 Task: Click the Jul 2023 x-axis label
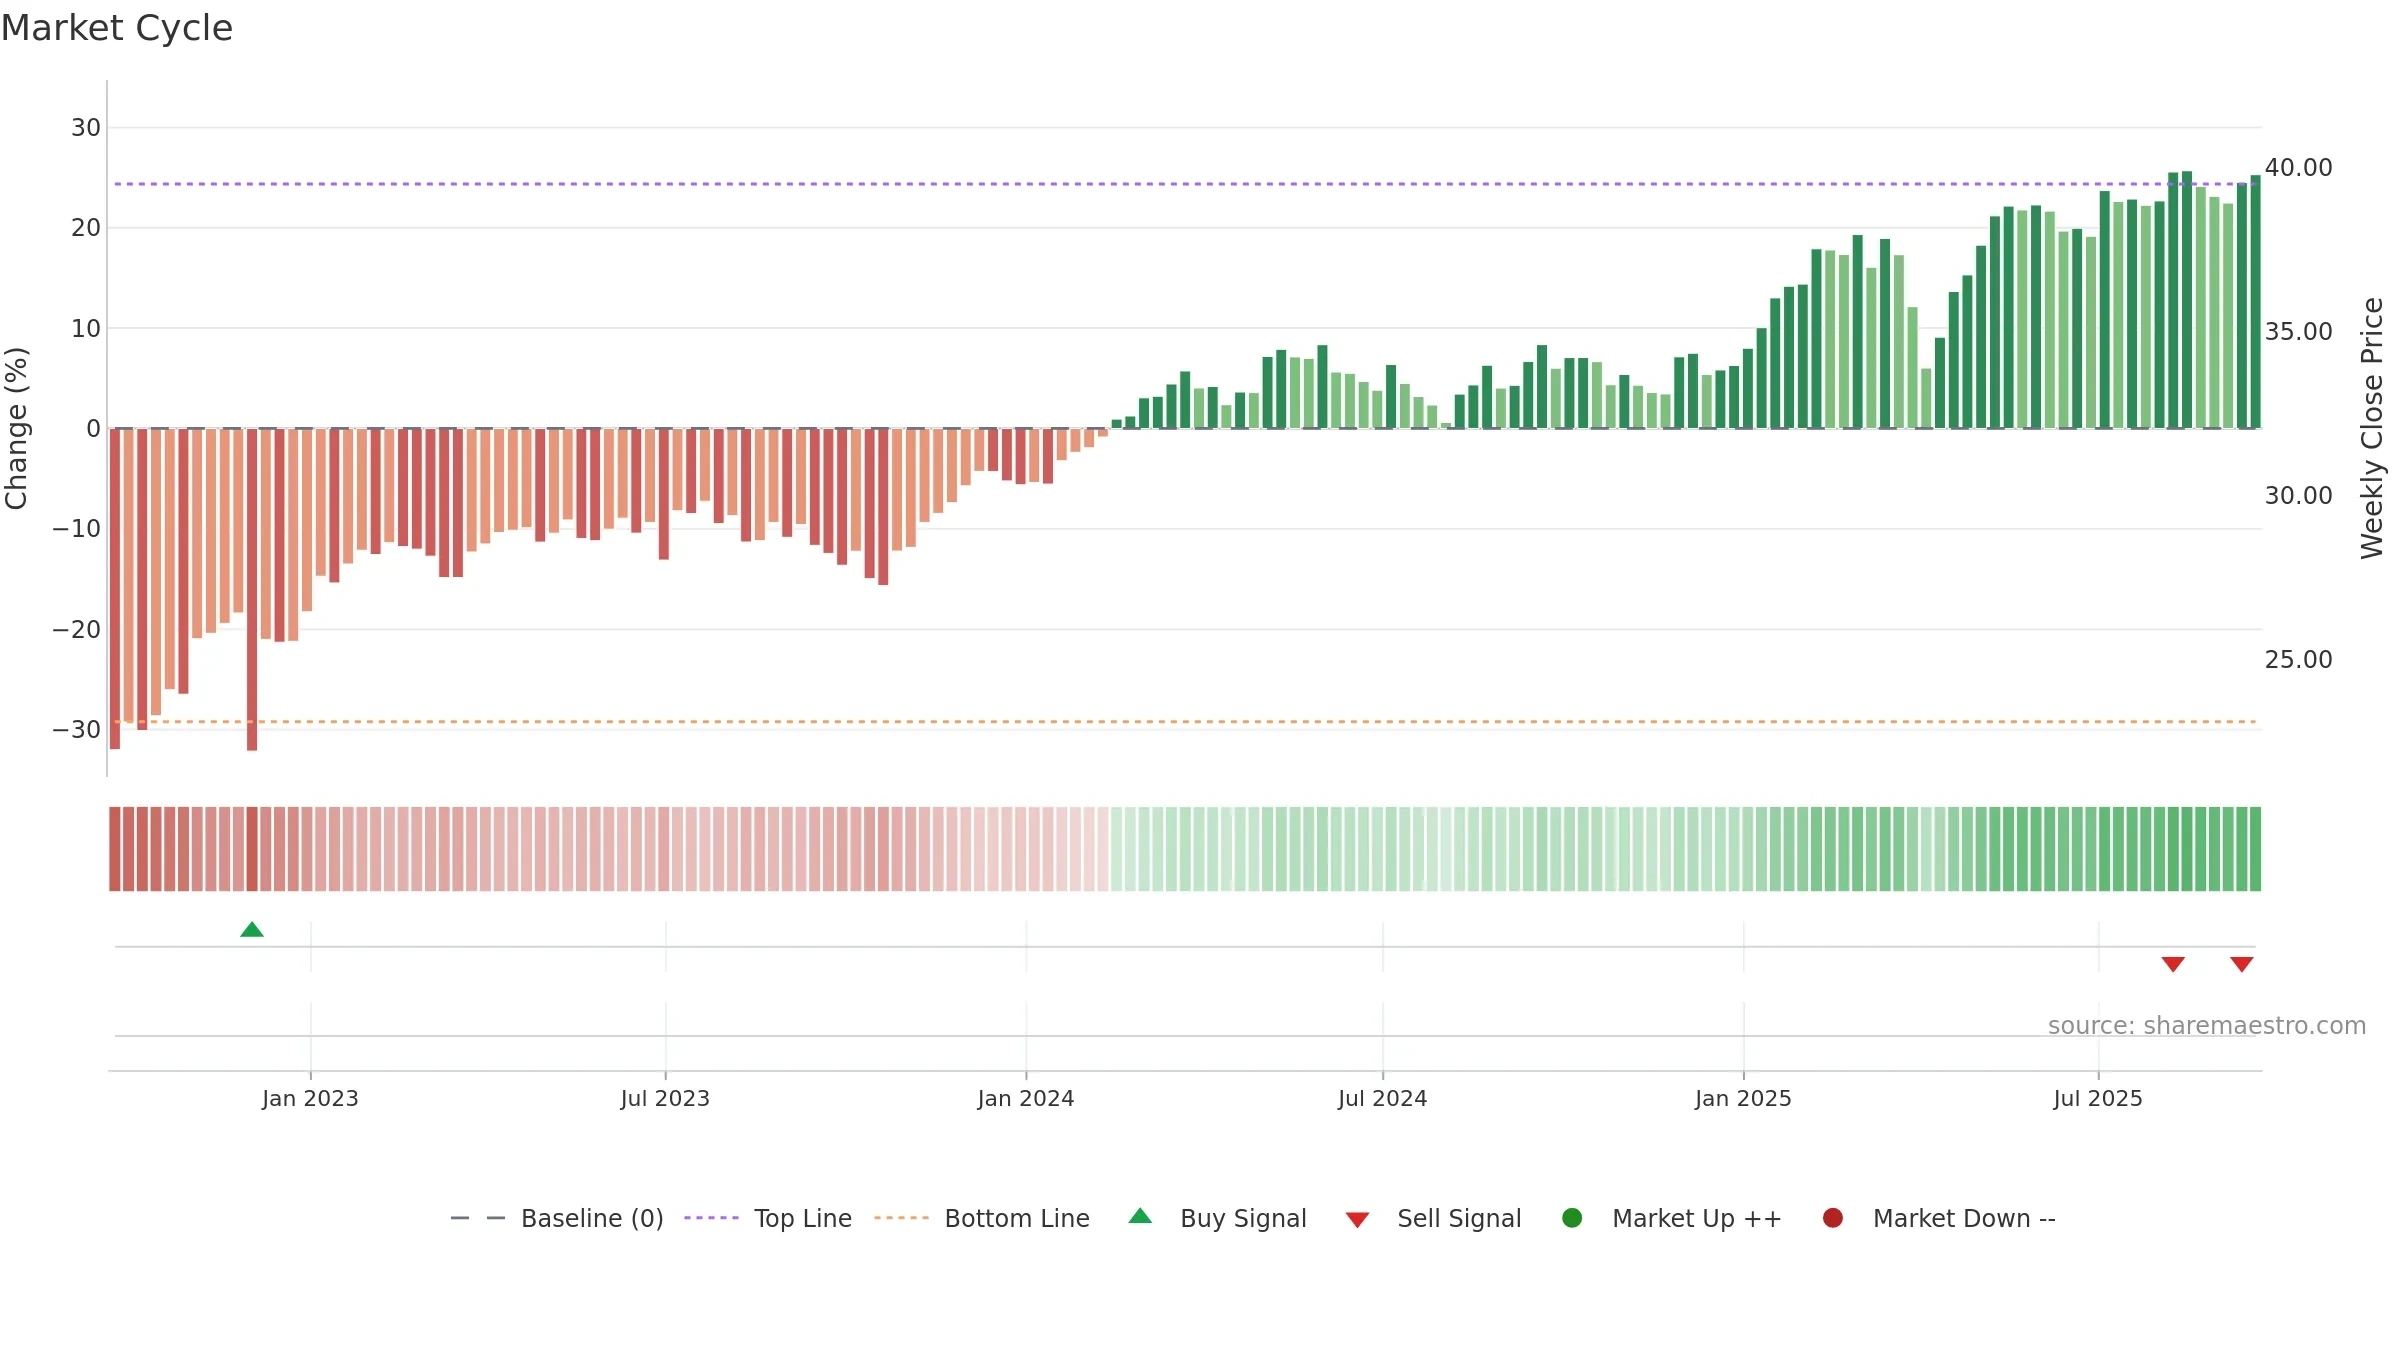[x=665, y=1098]
